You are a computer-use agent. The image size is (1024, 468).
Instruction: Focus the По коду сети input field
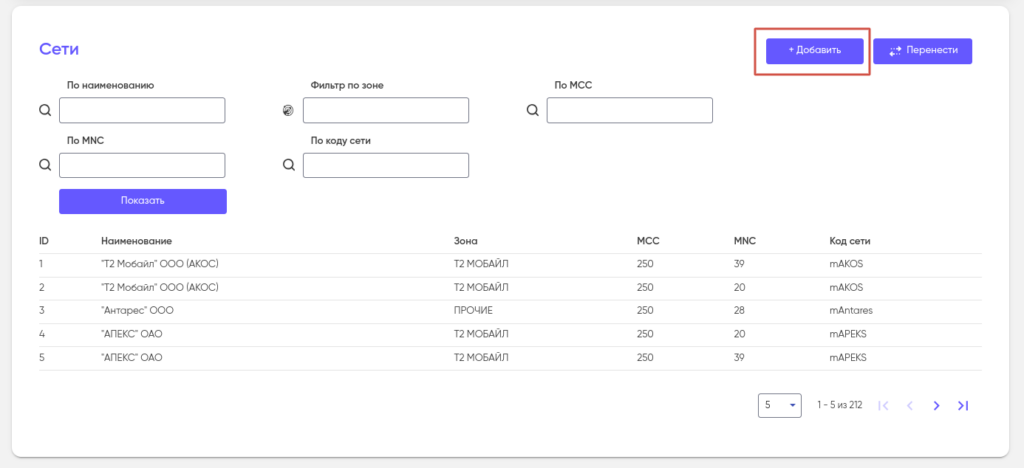[x=386, y=165]
